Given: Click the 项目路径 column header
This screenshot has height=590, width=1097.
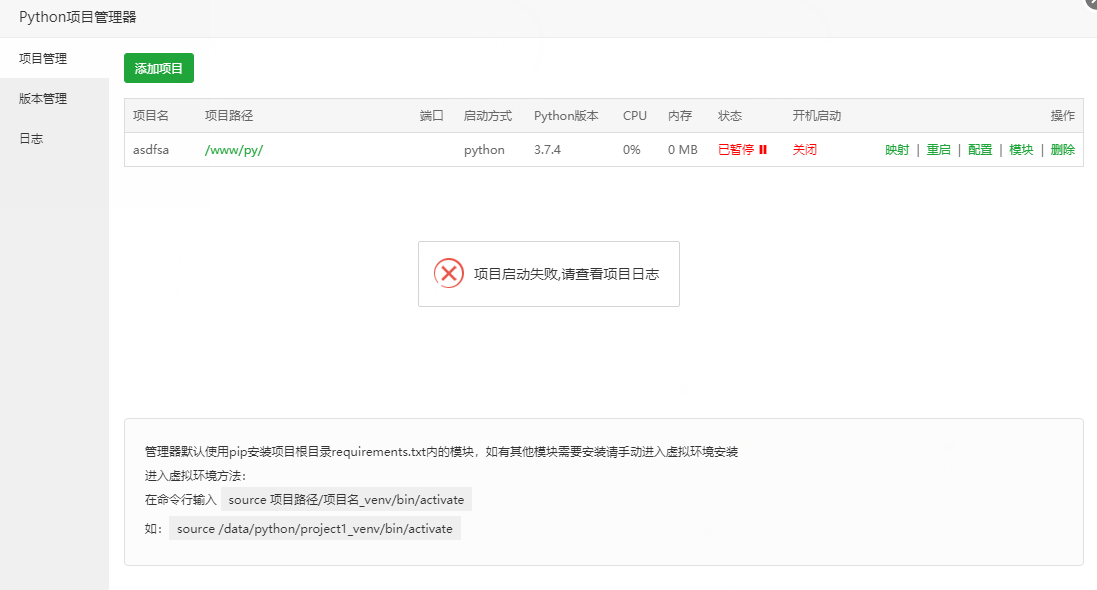Looking at the screenshot, I should point(229,115).
